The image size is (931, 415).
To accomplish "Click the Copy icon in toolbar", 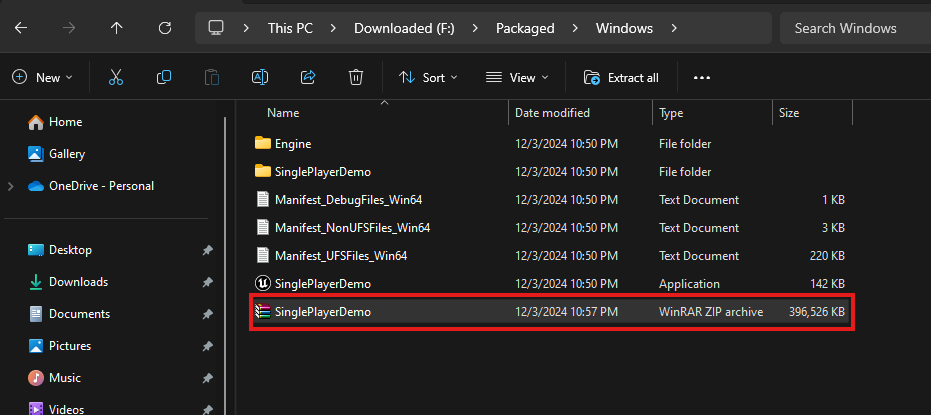I will pyautogui.click(x=164, y=77).
